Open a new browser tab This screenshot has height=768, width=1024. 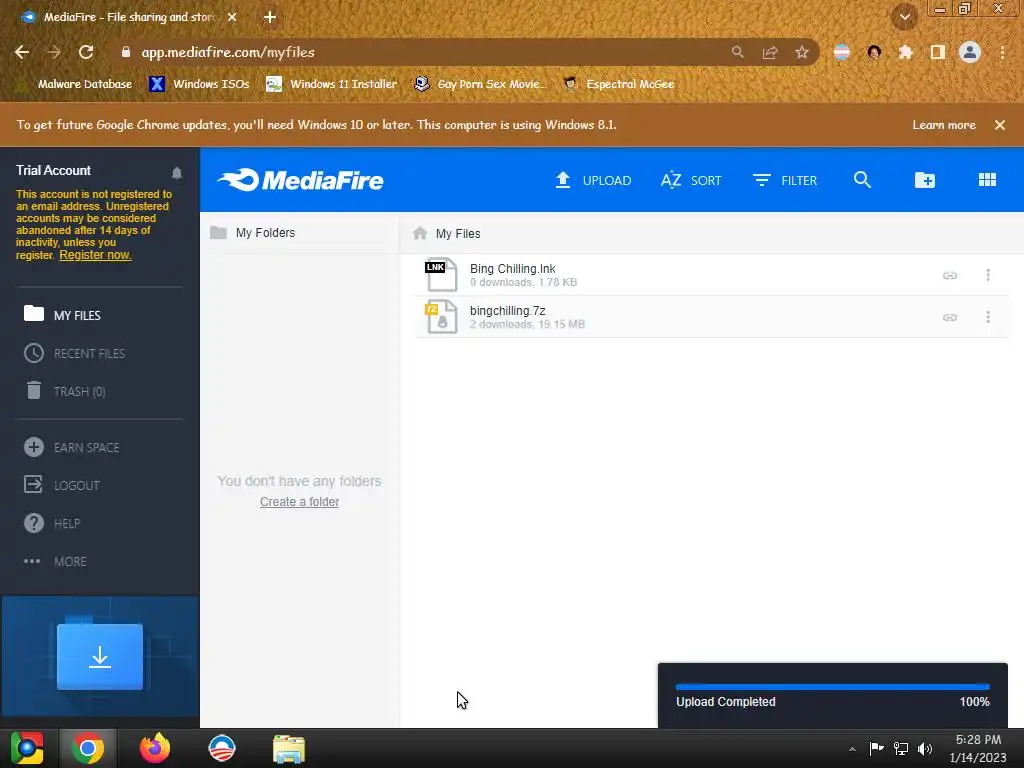pyautogui.click(x=270, y=18)
